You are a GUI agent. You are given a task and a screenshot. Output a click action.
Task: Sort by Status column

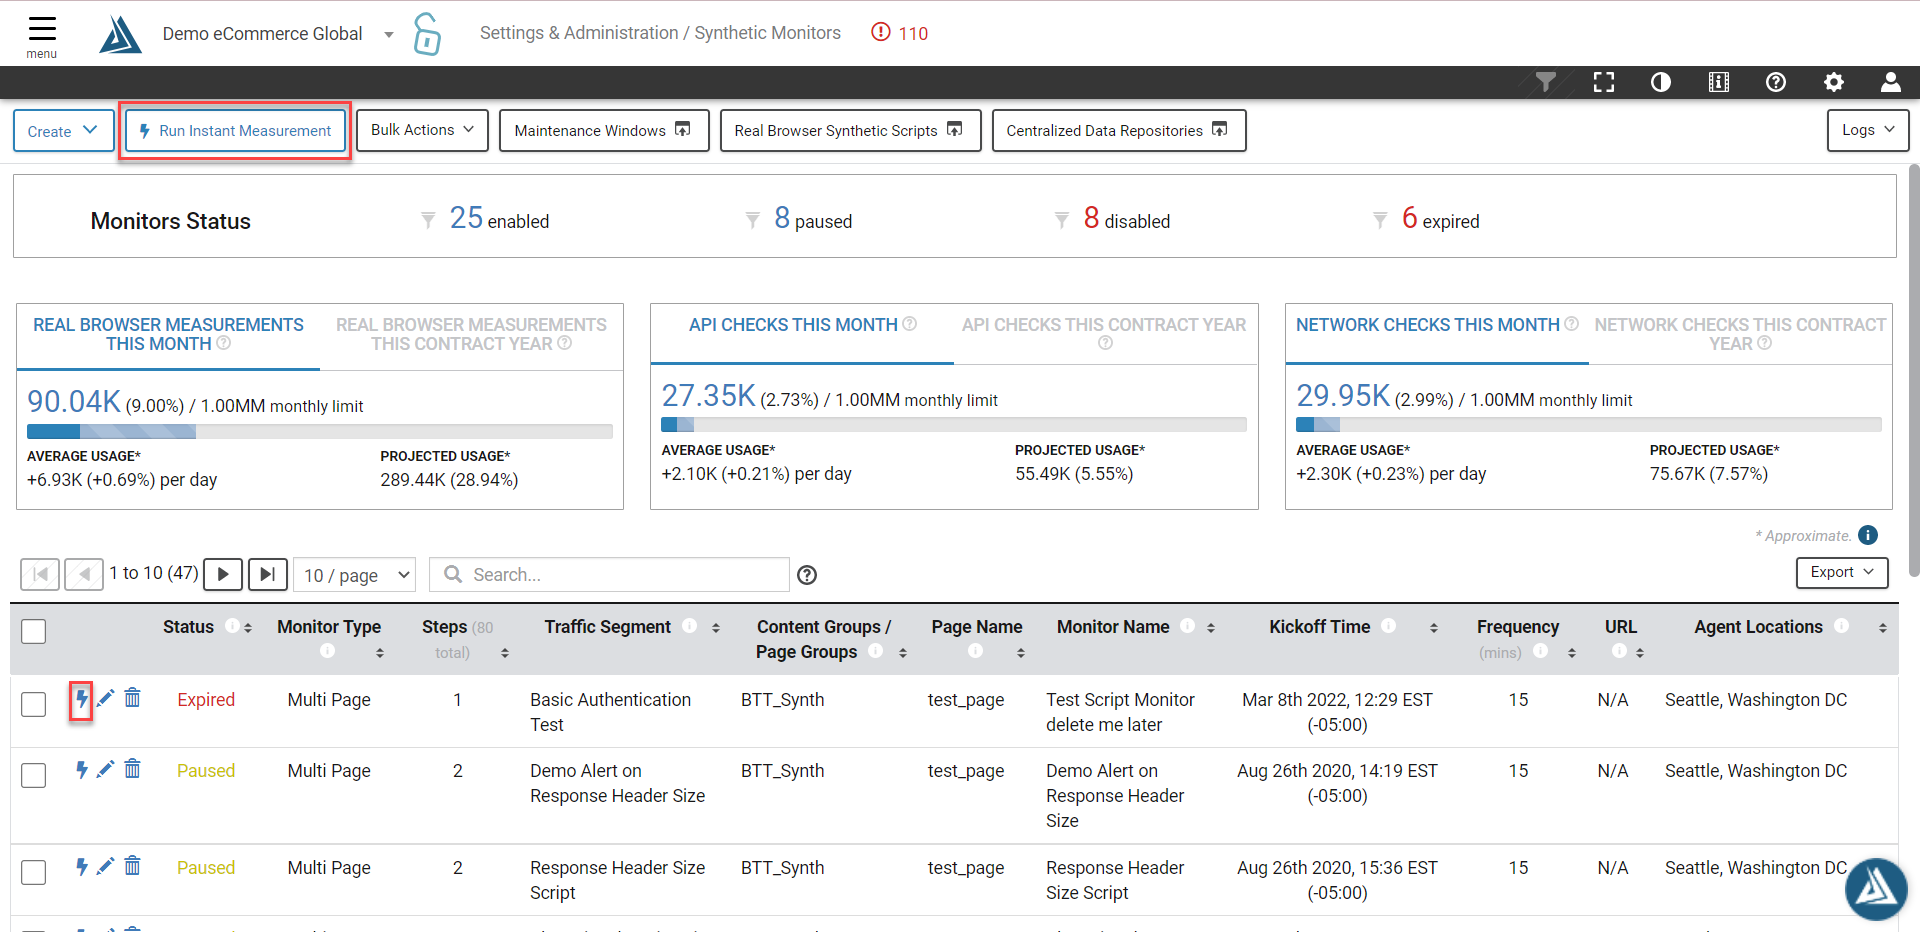(248, 628)
